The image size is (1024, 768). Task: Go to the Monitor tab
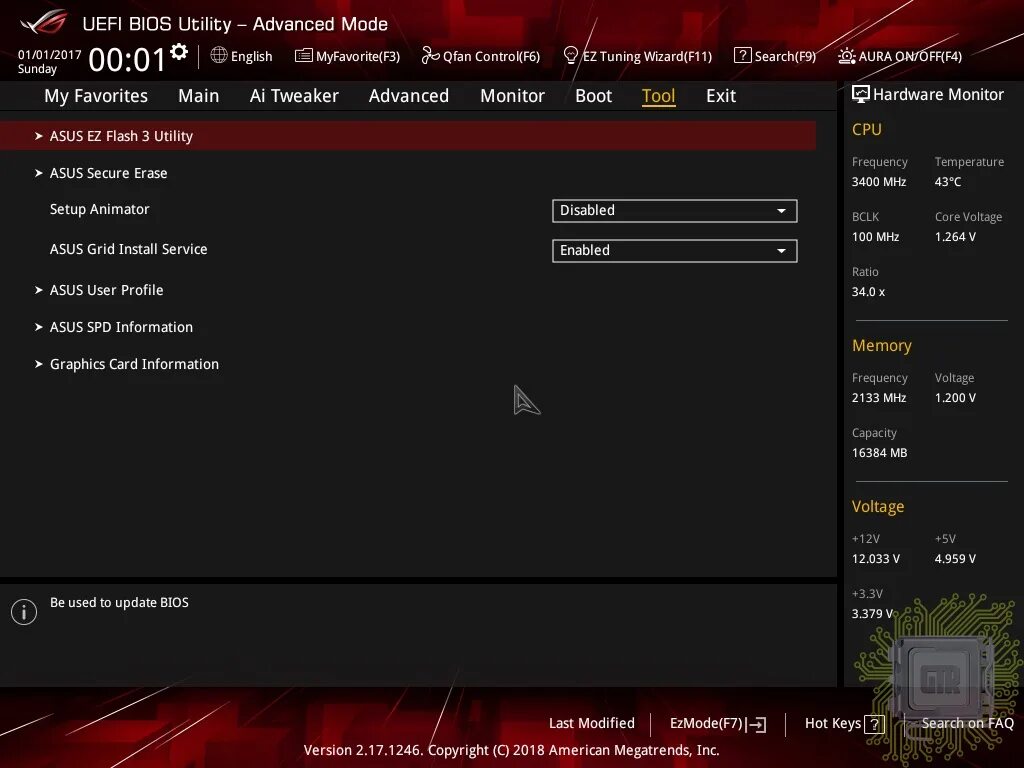point(512,96)
